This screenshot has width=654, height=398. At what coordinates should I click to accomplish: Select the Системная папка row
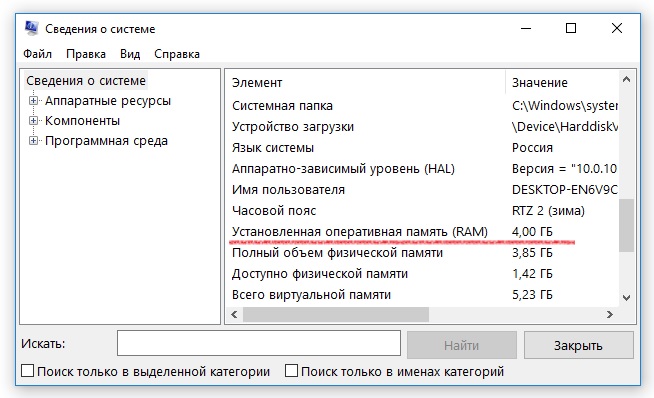[423, 106]
